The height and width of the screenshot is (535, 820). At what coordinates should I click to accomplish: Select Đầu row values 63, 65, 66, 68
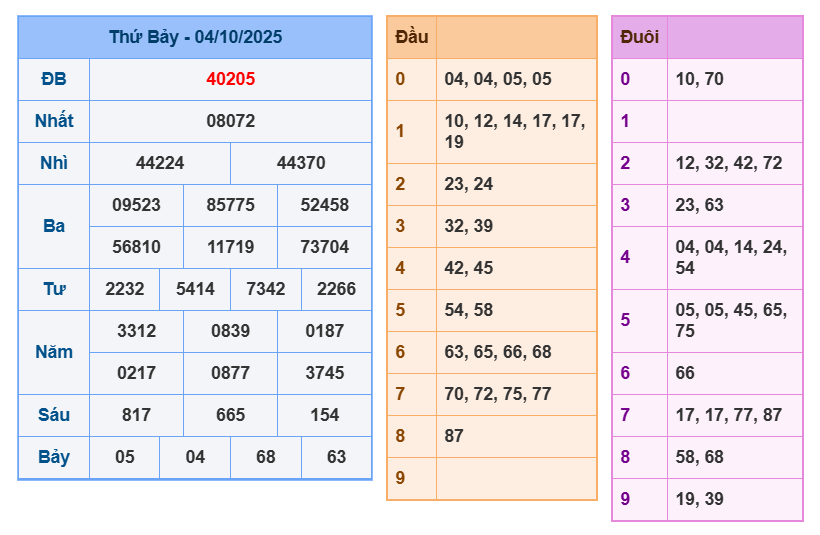(x=498, y=352)
